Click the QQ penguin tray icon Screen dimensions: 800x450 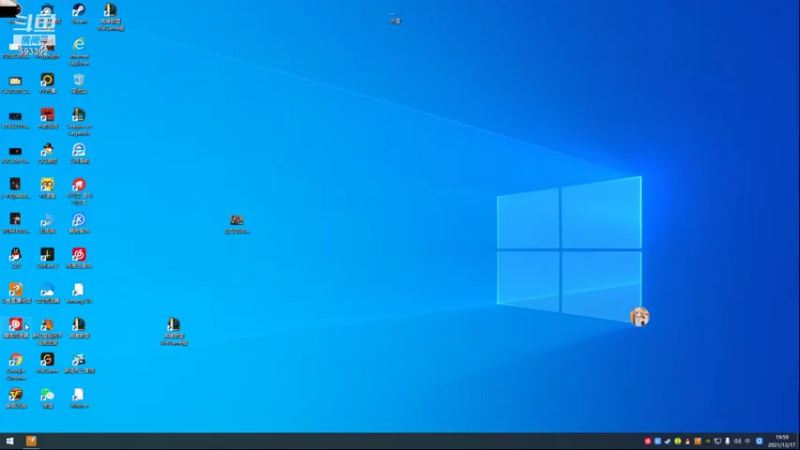click(x=687, y=441)
